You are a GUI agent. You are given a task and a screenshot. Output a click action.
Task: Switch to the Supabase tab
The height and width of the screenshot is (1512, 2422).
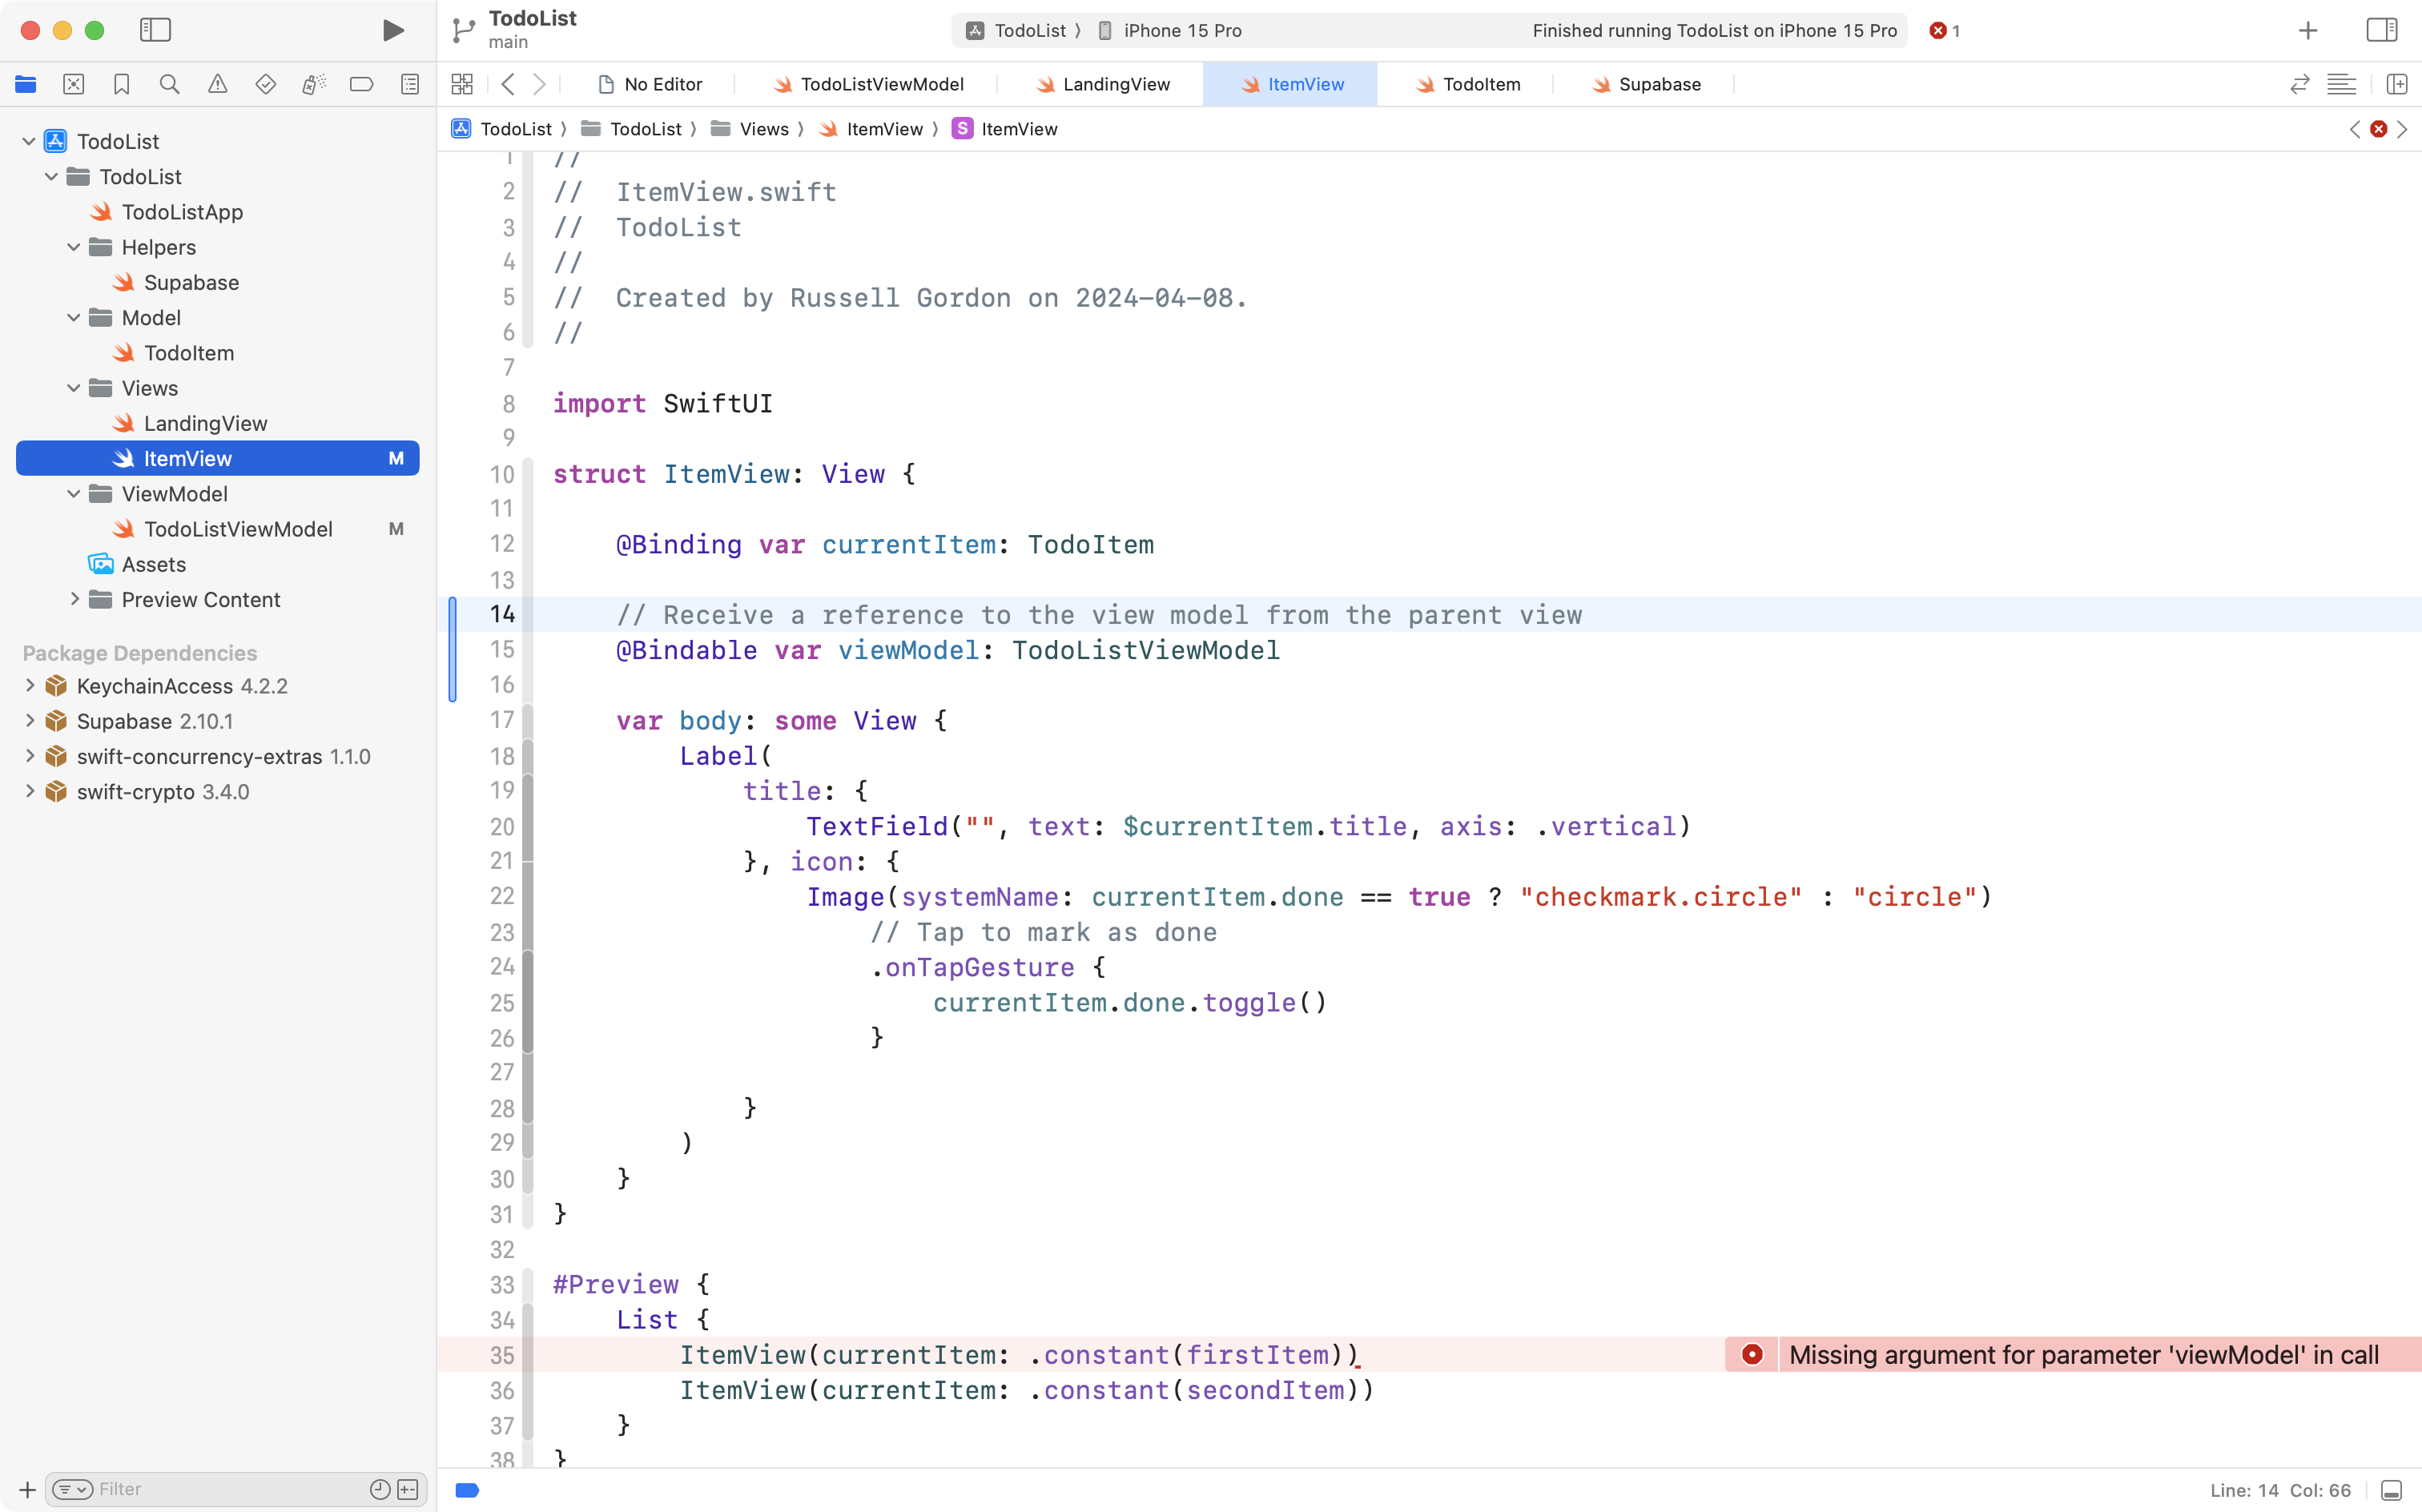coord(1660,84)
